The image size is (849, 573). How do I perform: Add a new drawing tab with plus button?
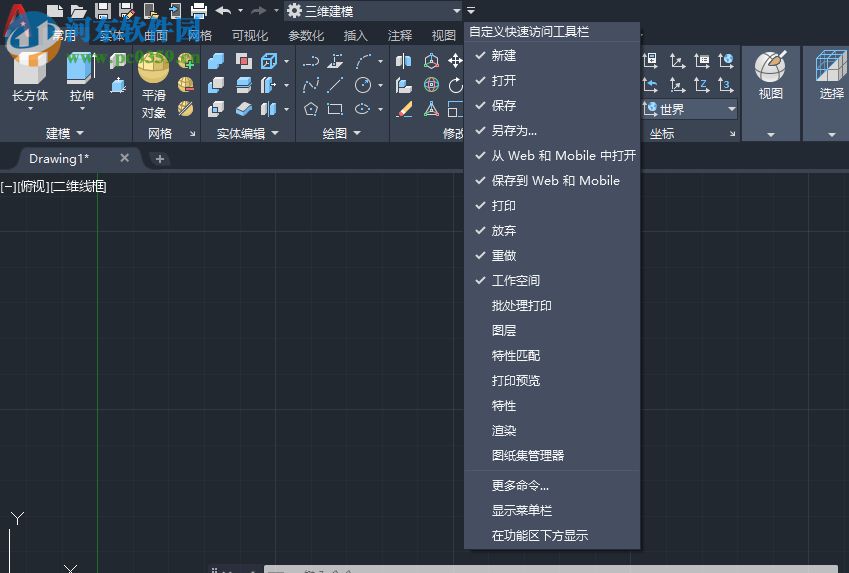pyautogui.click(x=160, y=159)
